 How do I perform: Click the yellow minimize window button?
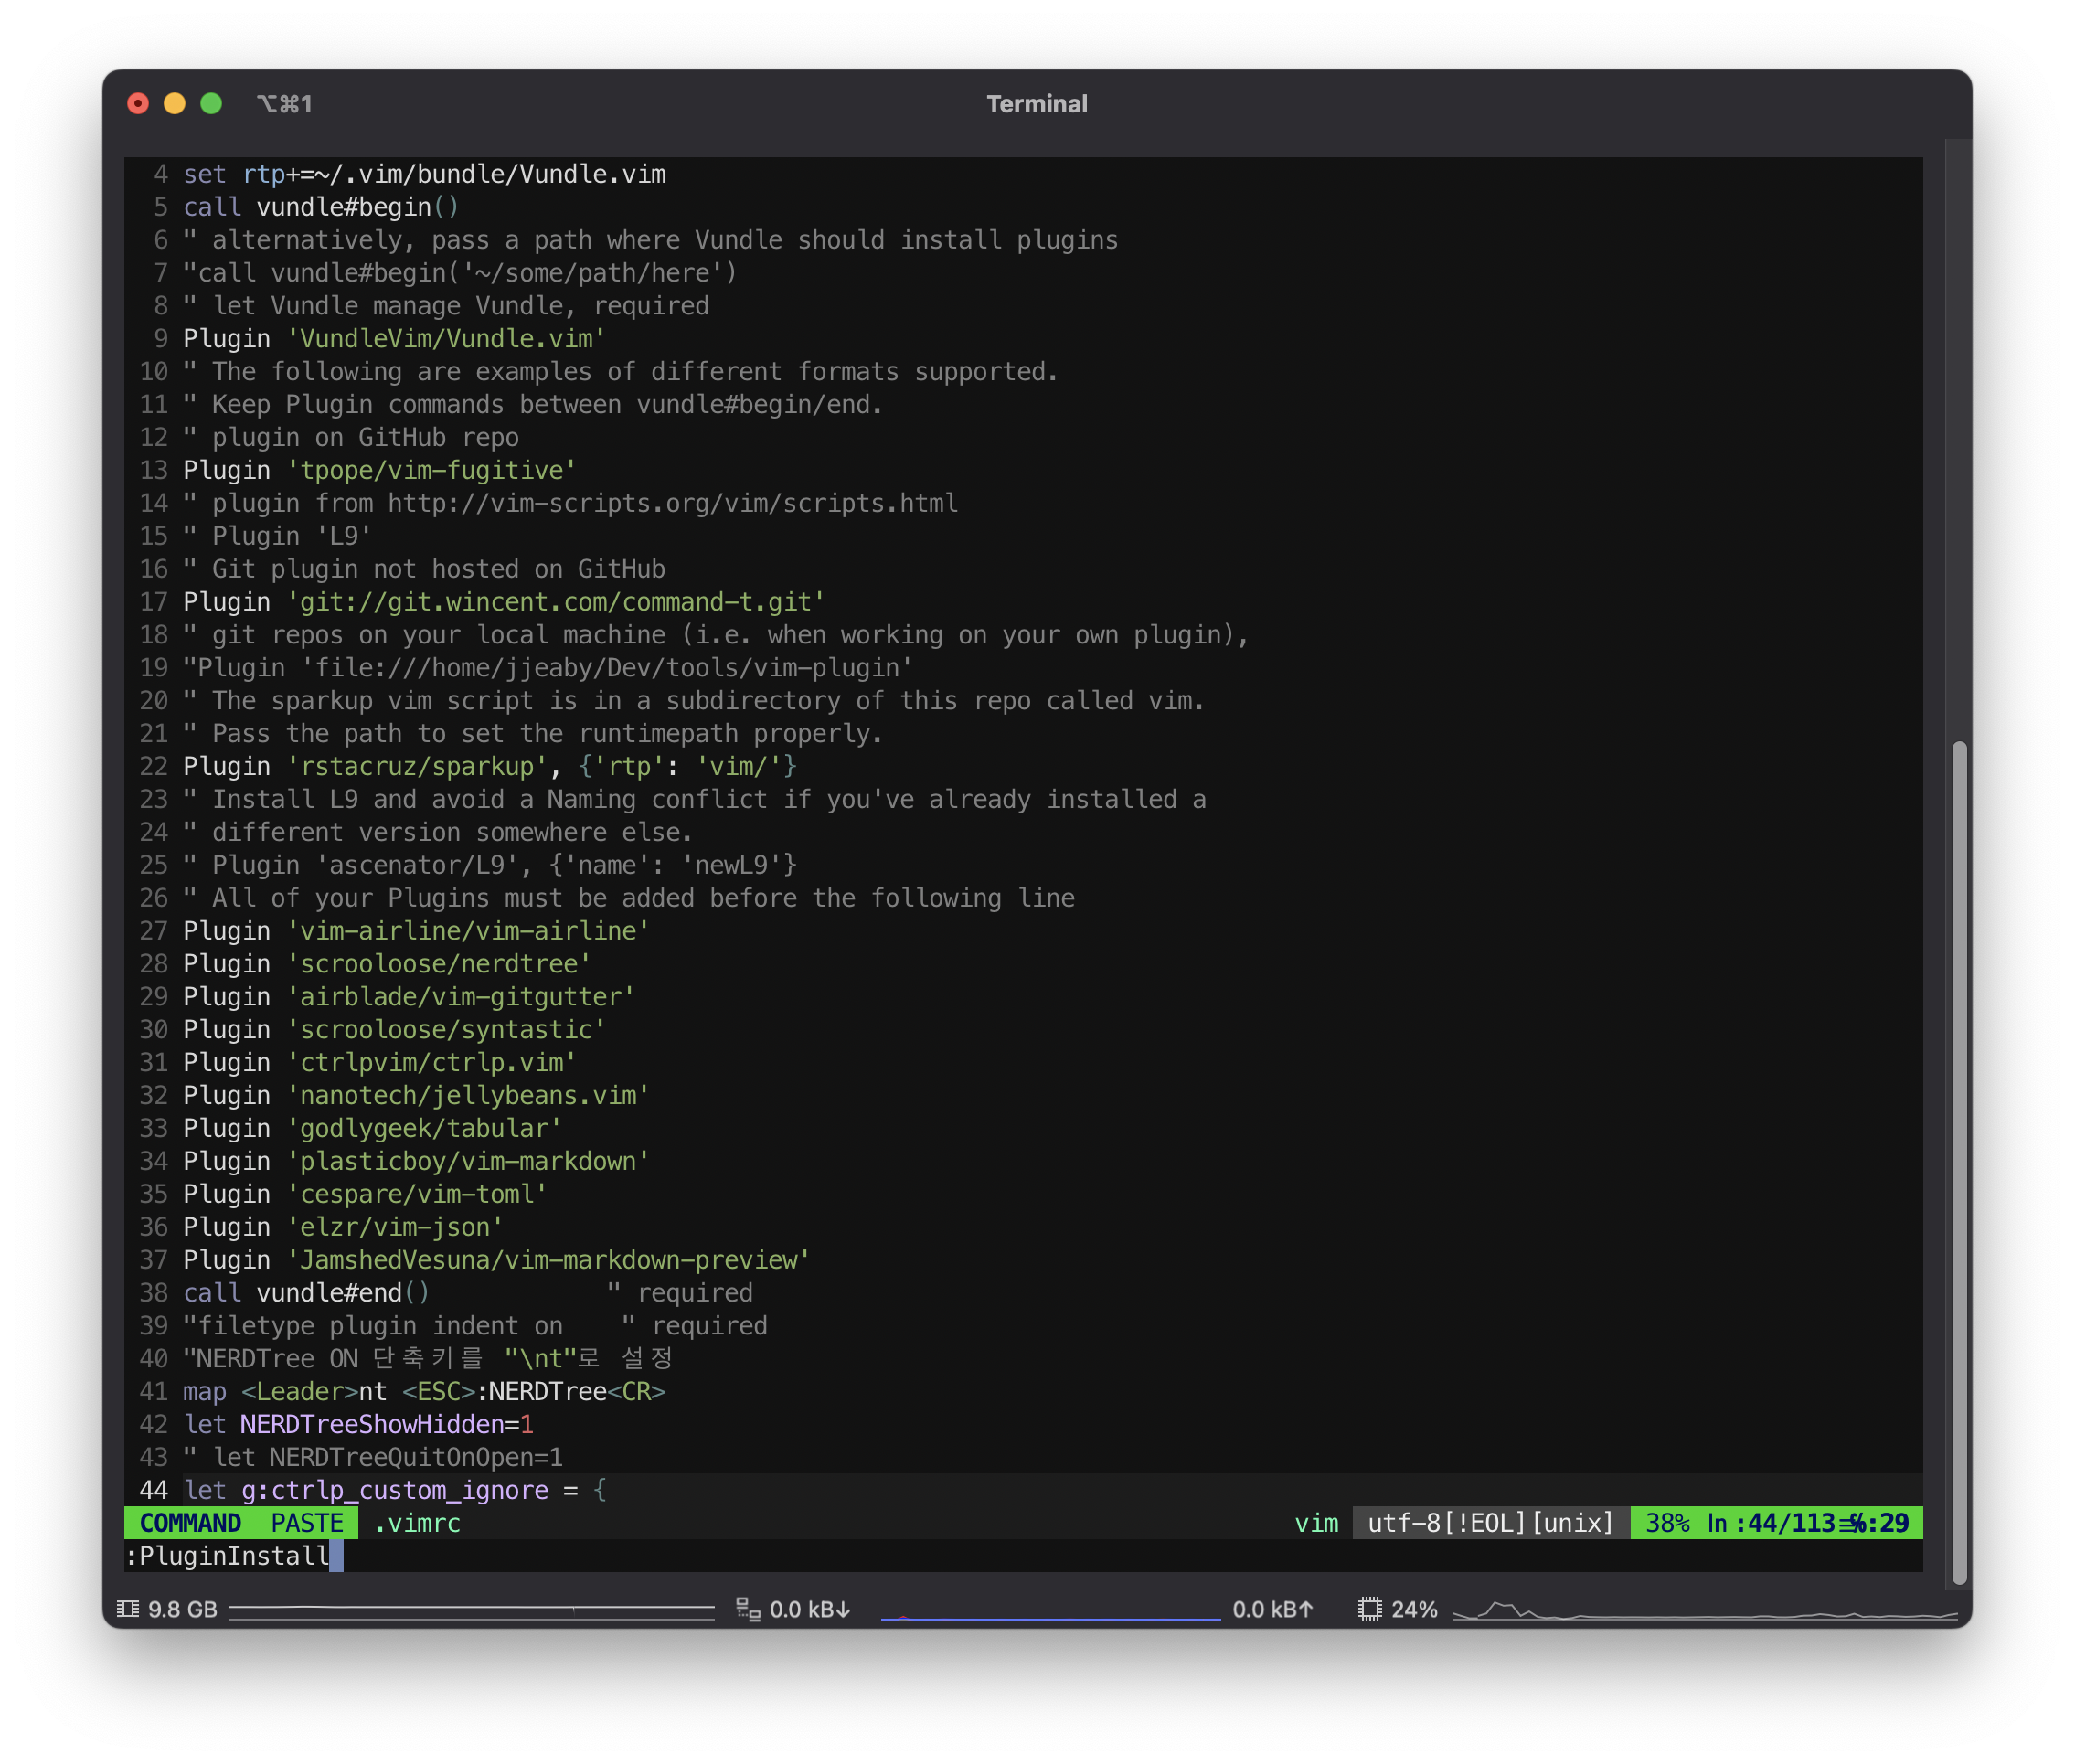pos(174,104)
